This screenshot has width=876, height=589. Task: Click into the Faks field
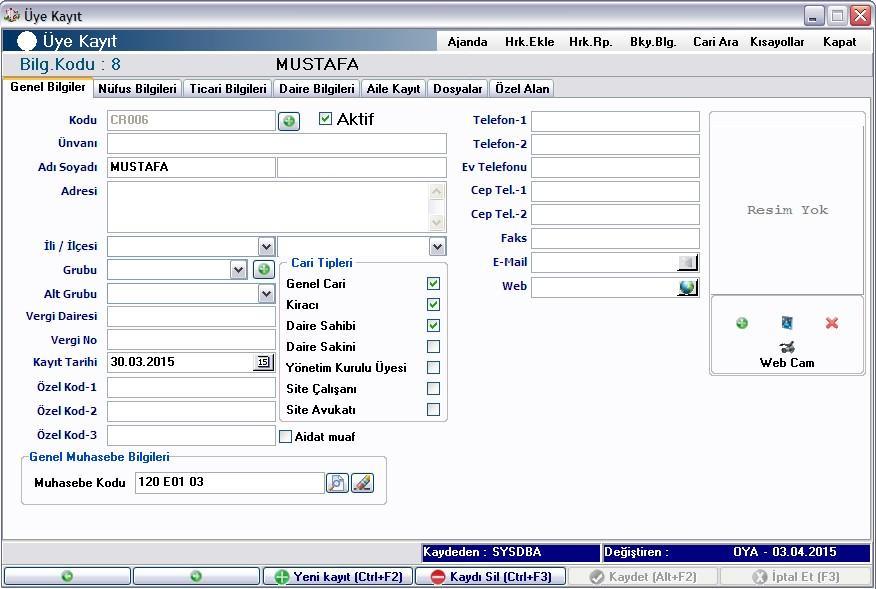615,239
